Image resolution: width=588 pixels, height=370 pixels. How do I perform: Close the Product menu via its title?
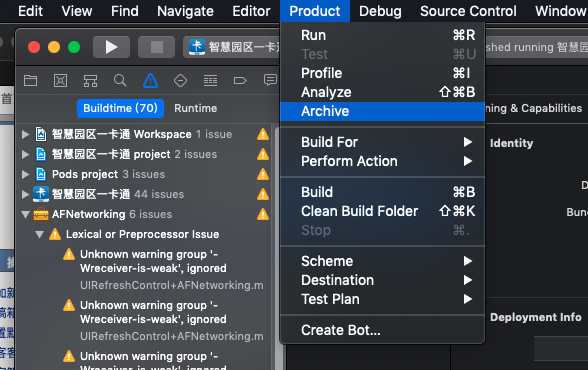[x=315, y=11]
